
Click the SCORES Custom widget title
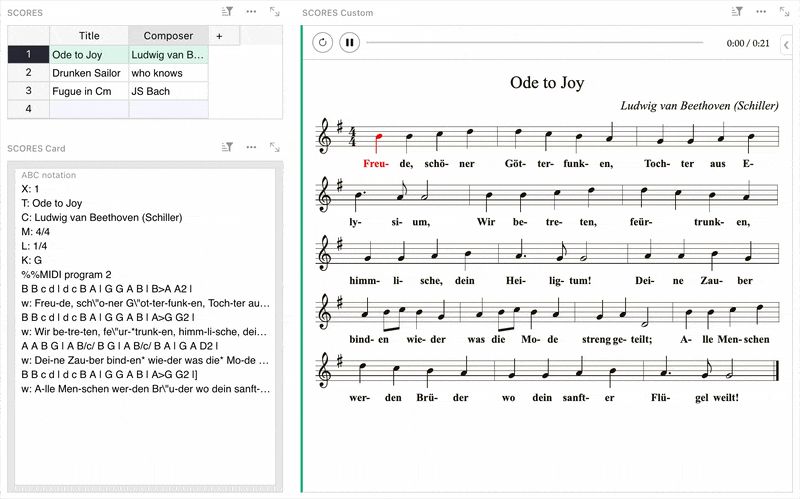click(x=337, y=13)
